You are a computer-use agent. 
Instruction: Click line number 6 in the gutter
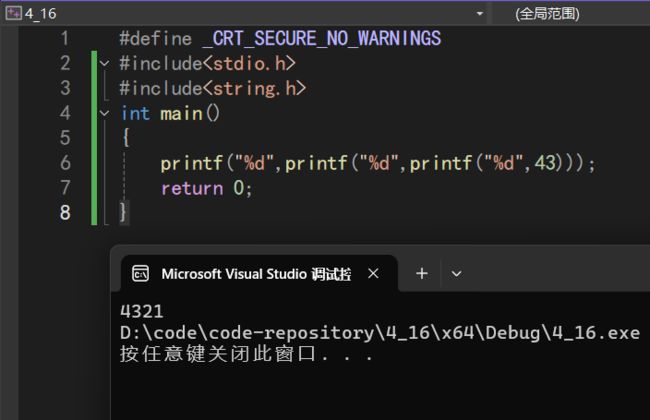point(65,163)
